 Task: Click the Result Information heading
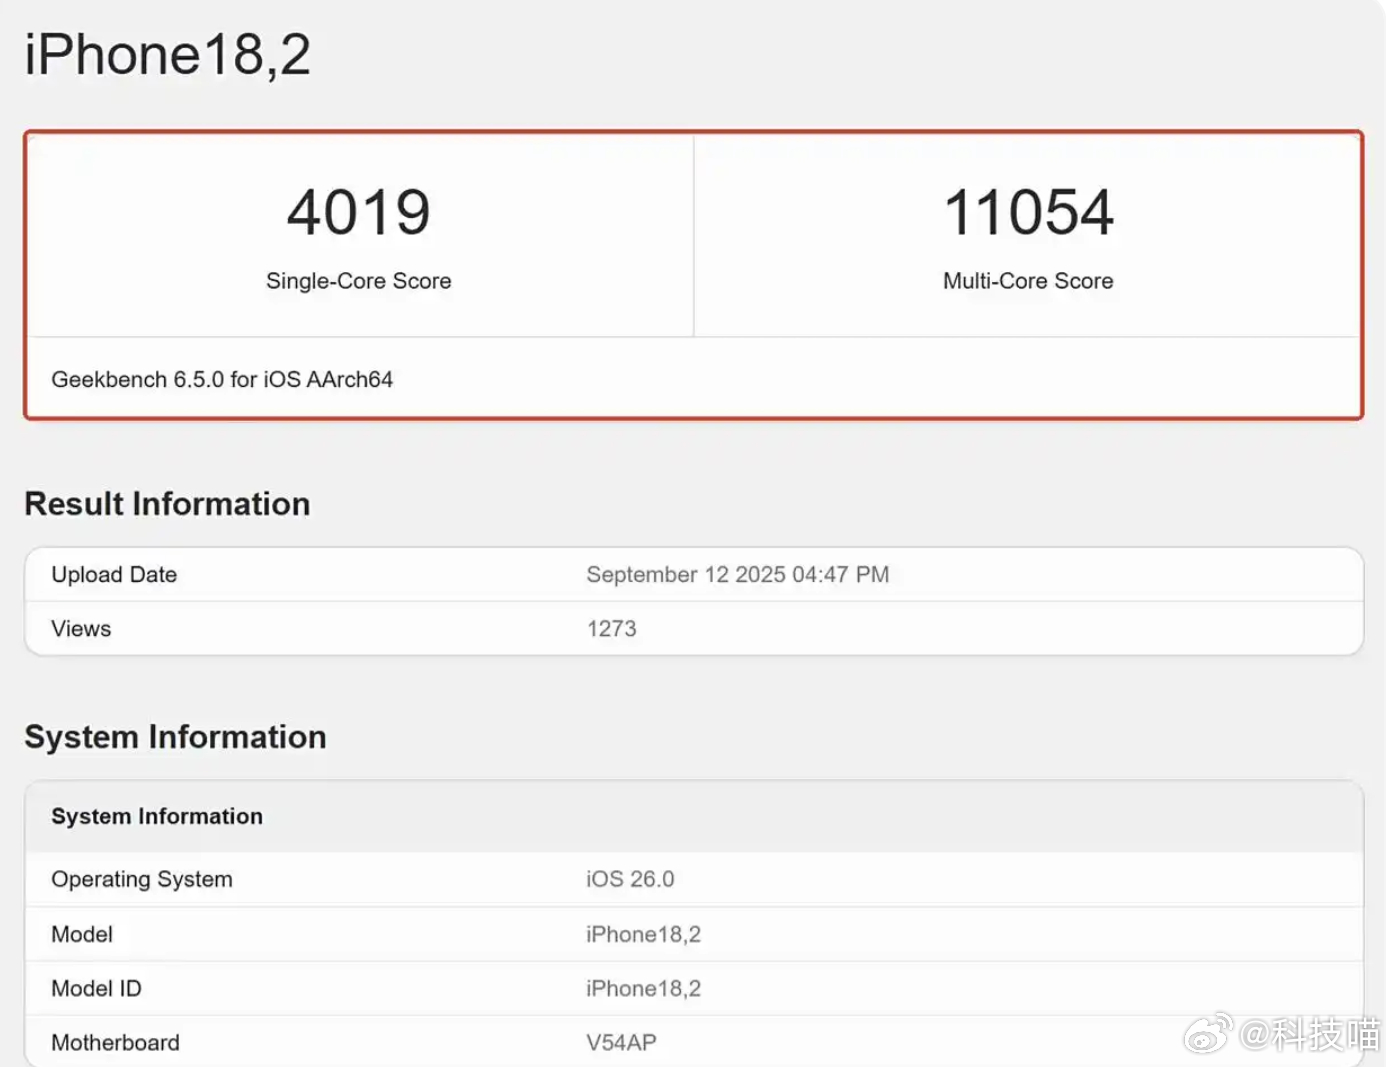[167, 504]
